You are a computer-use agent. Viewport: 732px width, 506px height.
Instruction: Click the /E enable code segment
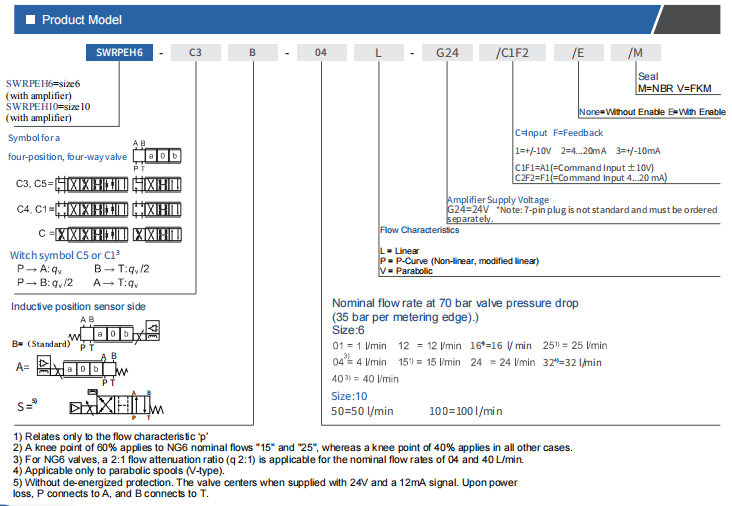tap(578, 54)
